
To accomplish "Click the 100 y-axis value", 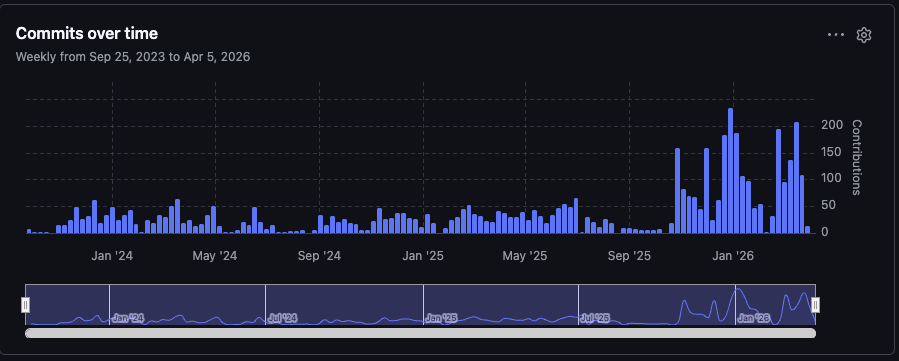I will coord(831,179).
